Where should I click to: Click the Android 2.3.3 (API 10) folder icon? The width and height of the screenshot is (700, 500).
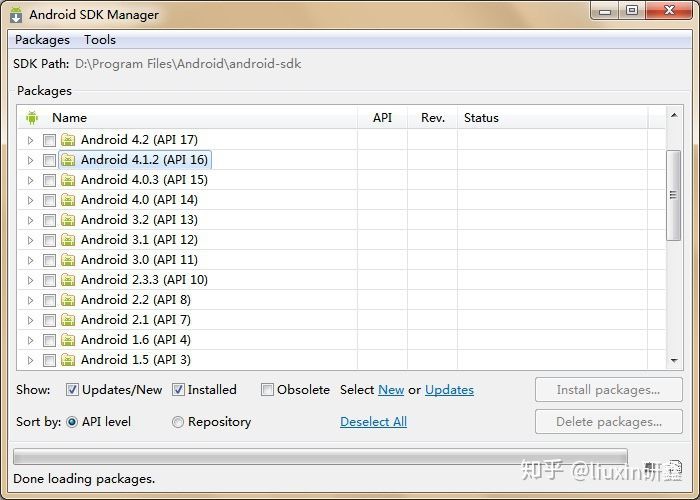click(68, 280)
